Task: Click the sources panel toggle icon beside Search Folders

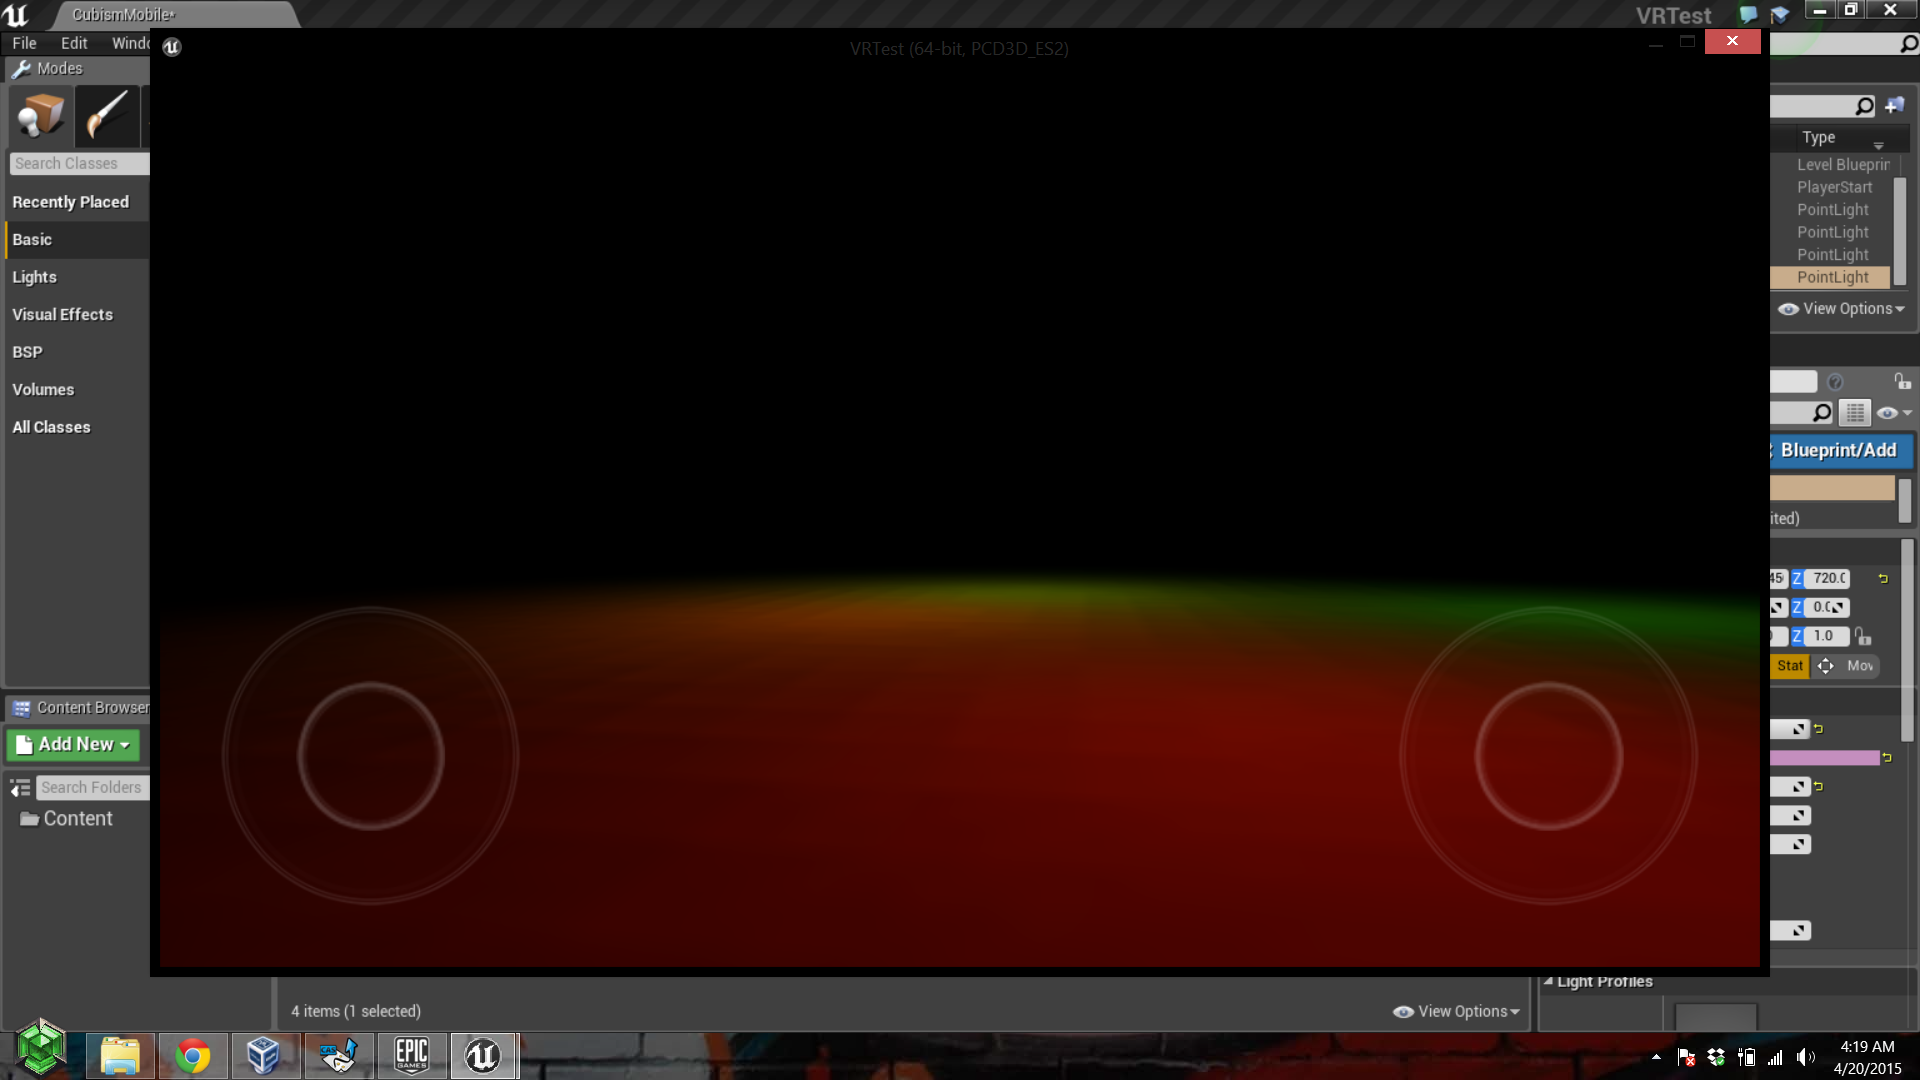Action: pos(20,788)
